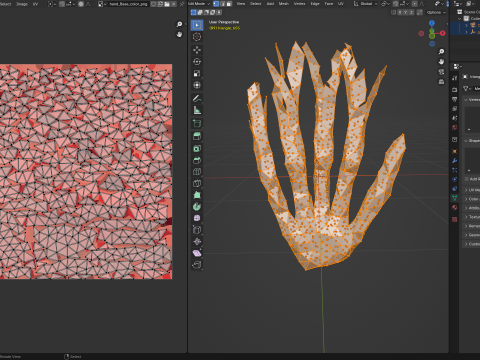Select the Shear tool

point(197,253)
